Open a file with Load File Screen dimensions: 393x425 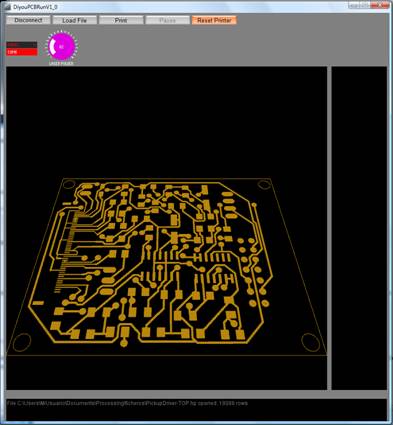(x=75, y=20)
